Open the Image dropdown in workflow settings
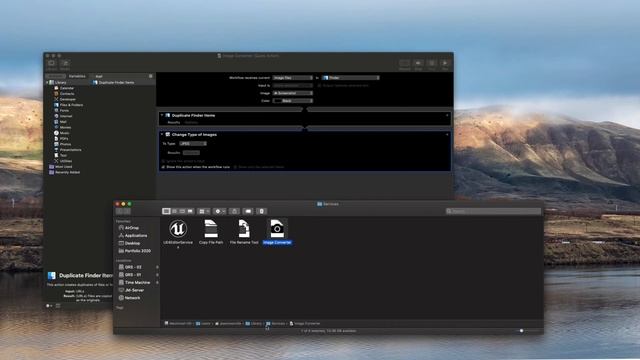The width and height of the screenshot is (640, 360). tap(293, 93)
